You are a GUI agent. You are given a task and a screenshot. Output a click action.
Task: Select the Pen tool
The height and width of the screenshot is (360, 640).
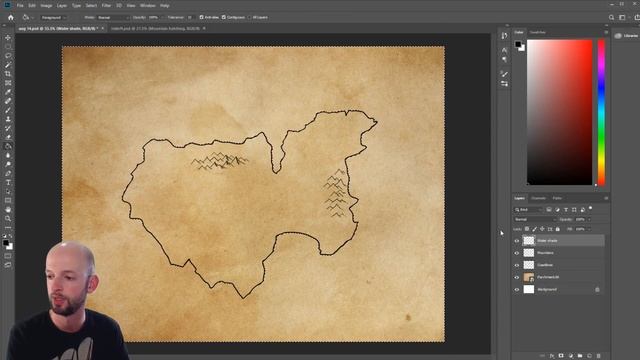pos(8,173)
